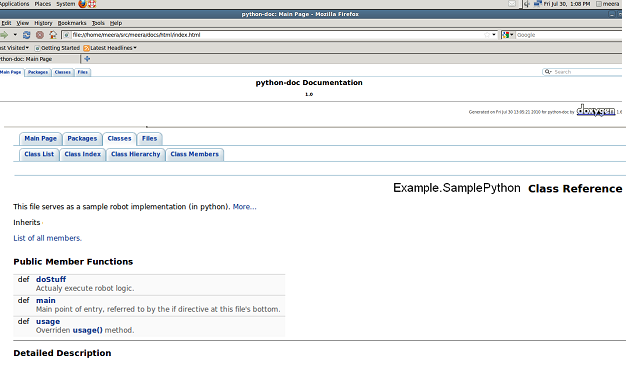Click the Firefox launcher icon in top panel

[82, 4]
